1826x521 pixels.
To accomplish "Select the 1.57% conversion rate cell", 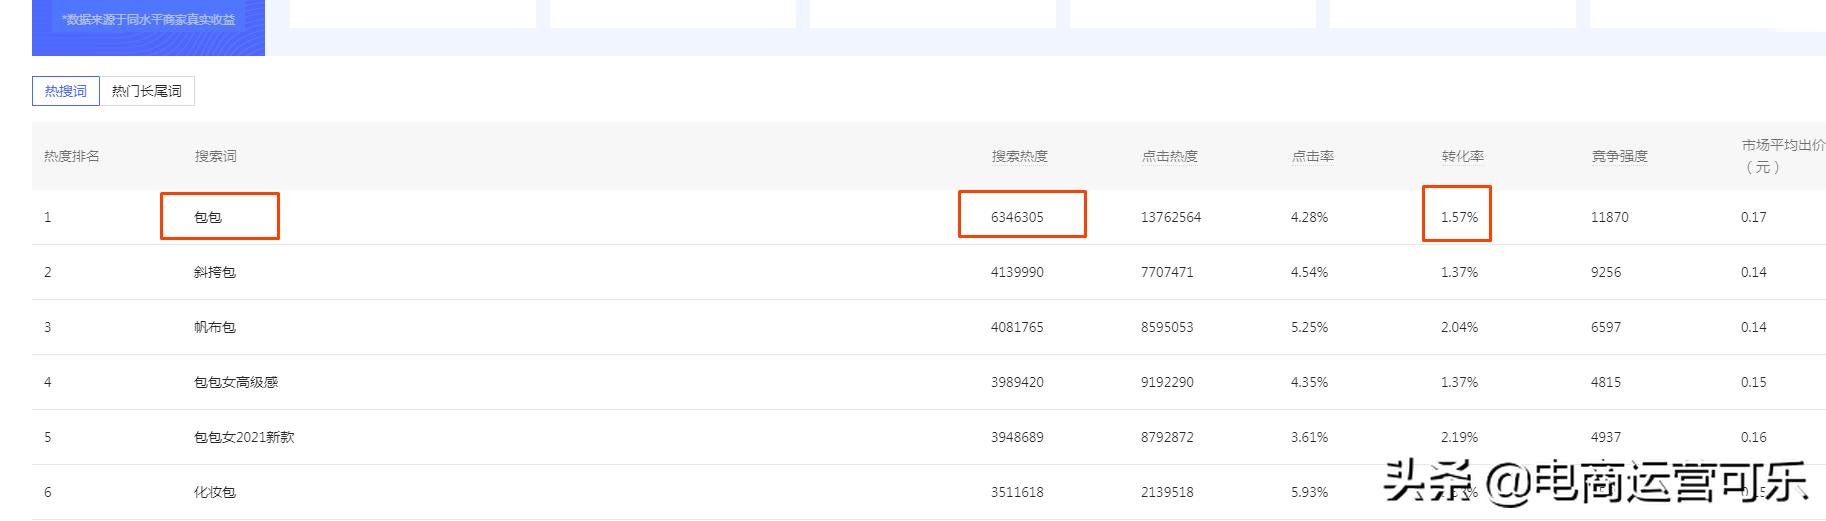I will [1459, 217].
